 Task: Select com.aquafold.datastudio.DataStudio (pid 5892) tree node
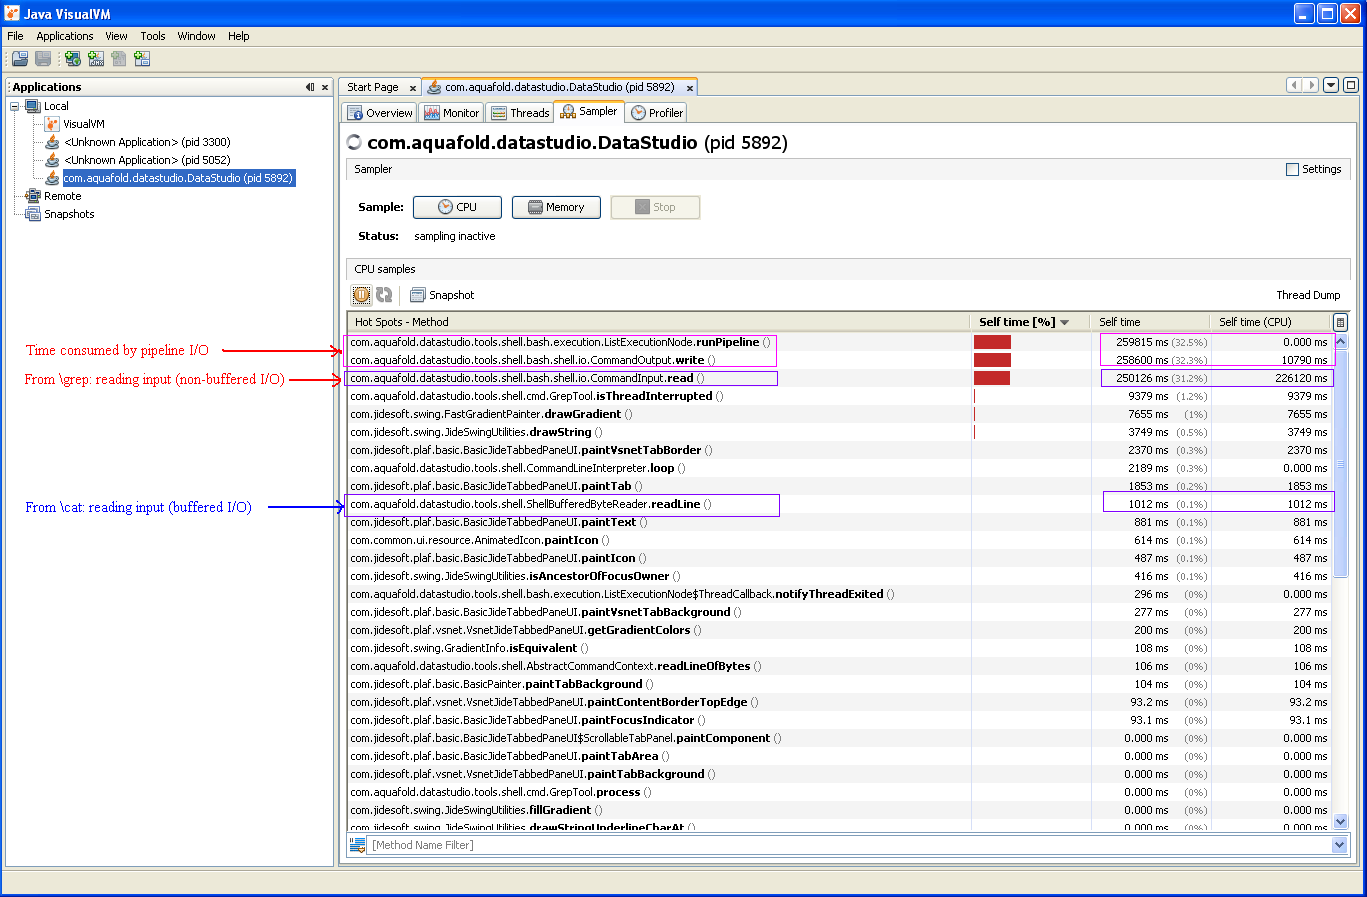(x=178, y=178)
